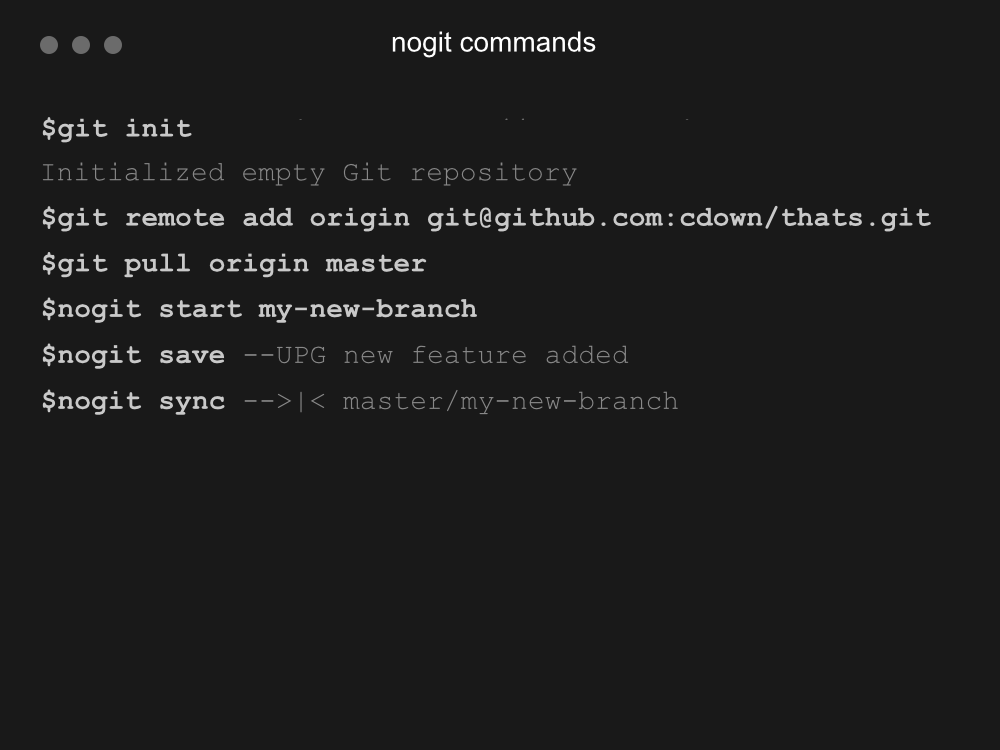Click the '$nogit sync' command
The image size is (1000, 750).
[133, 401]
